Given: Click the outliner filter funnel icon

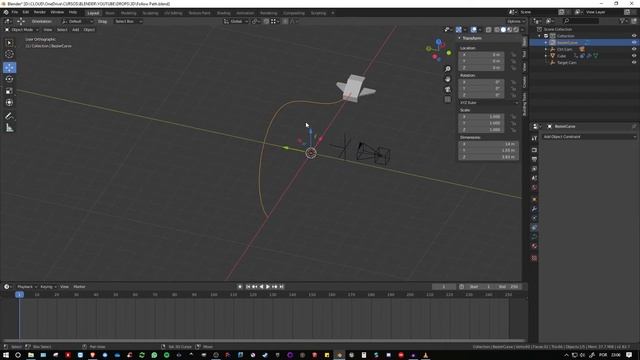Looking at the screenshot, I should pos(622,20).
